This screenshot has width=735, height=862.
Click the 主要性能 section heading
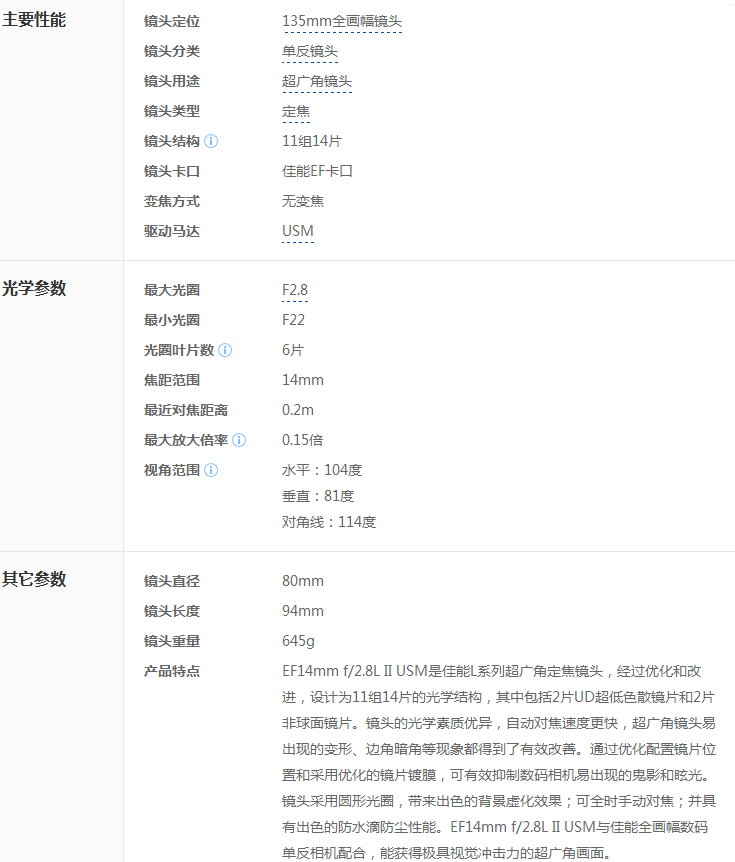coord(34,19)
